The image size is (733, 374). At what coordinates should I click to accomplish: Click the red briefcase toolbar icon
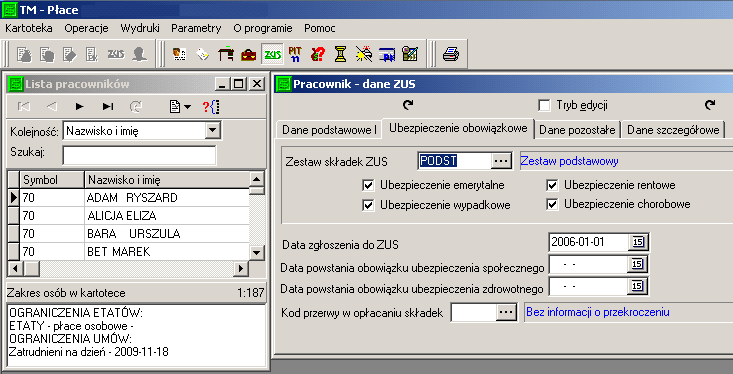pos(248,55)
